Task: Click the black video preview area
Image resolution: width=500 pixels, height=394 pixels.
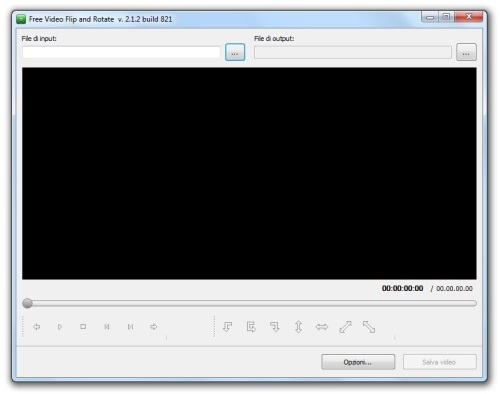Action: tap(249, 173)
